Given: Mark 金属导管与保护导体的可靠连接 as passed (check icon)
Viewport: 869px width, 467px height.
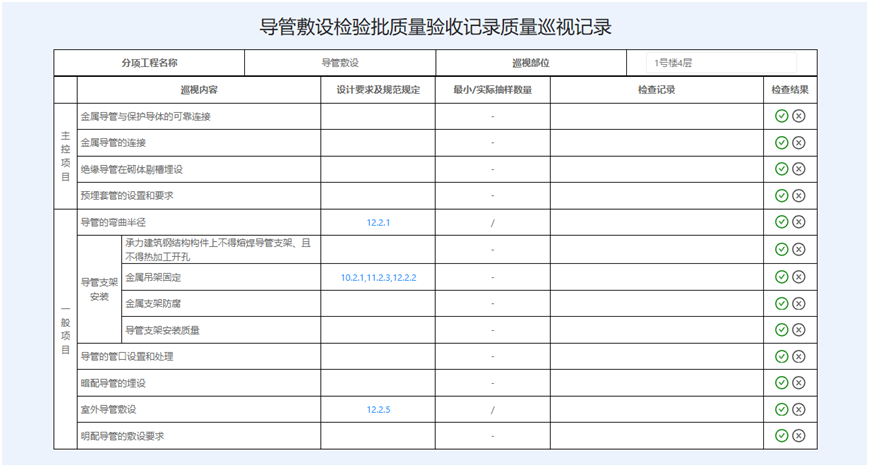Looking at the screenshot, I should (x=782, y=116).
